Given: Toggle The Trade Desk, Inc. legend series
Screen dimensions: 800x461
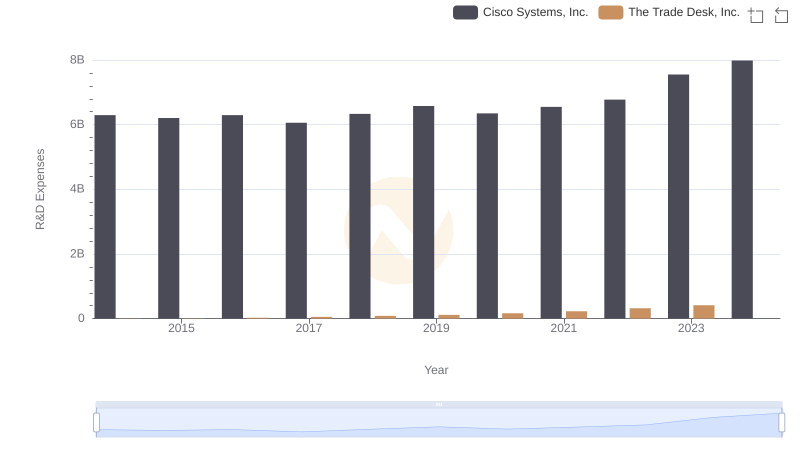Looking at the screenshot, I should point(669,12).
